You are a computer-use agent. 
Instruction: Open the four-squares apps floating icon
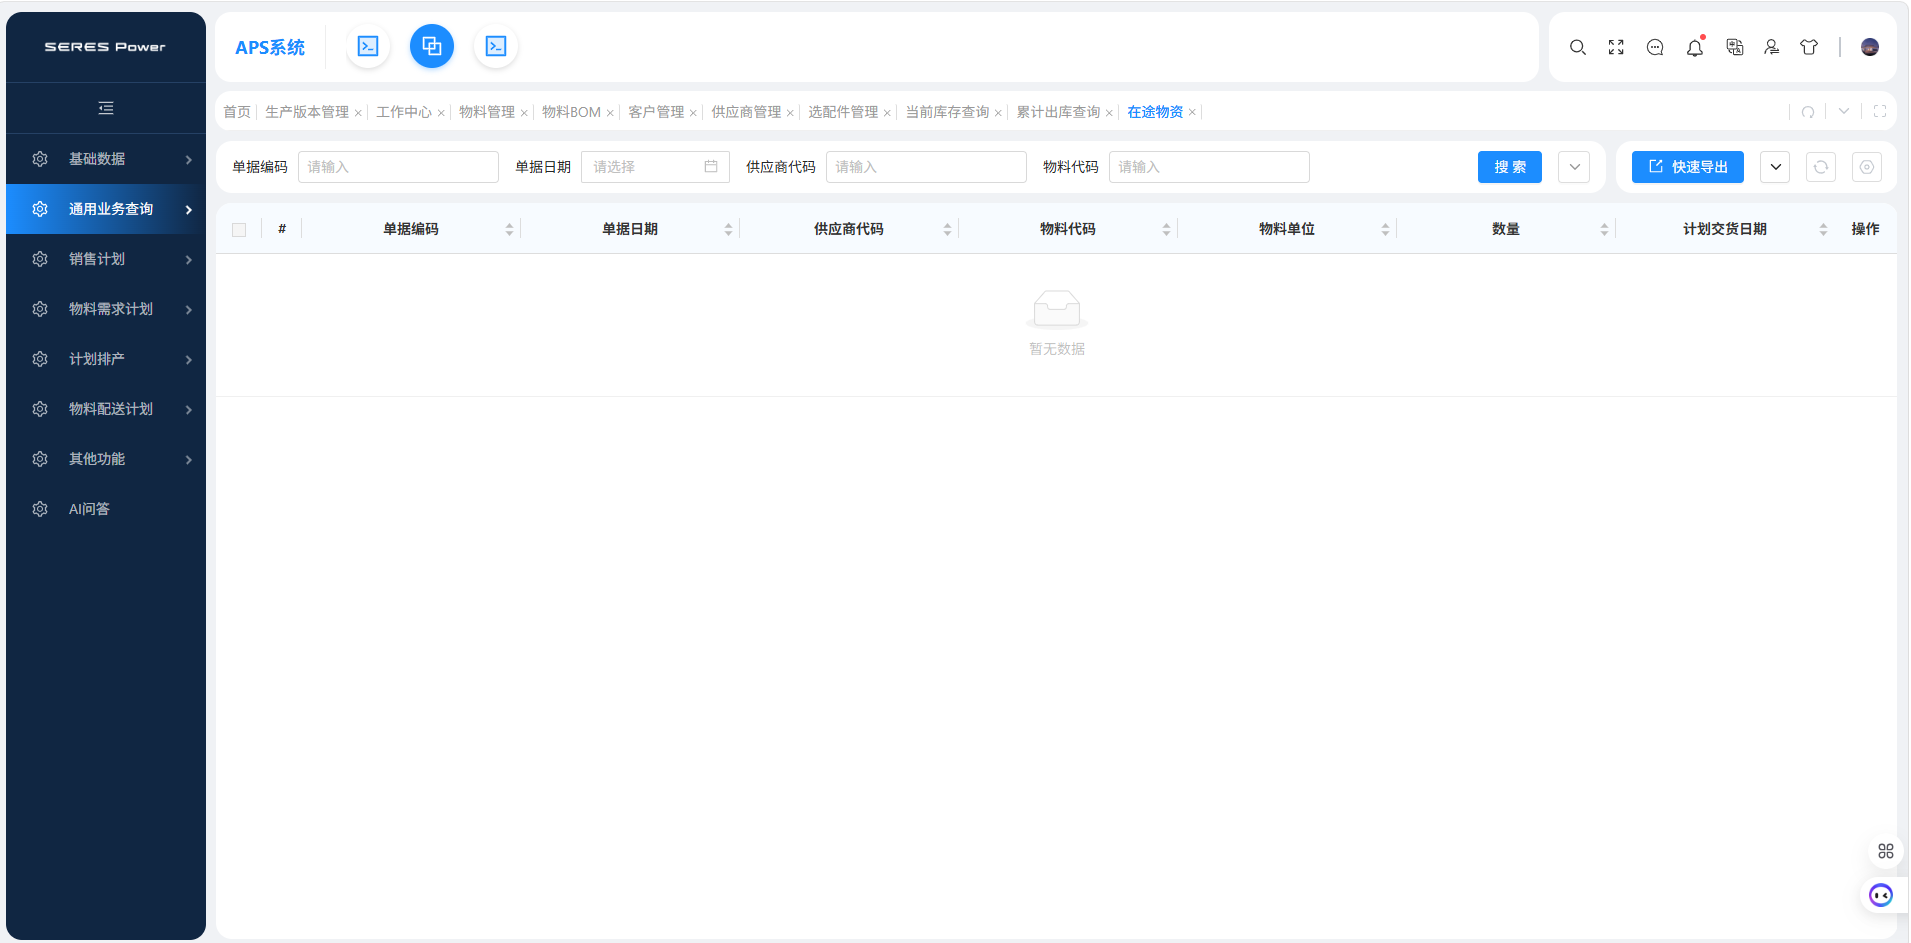1886,851
